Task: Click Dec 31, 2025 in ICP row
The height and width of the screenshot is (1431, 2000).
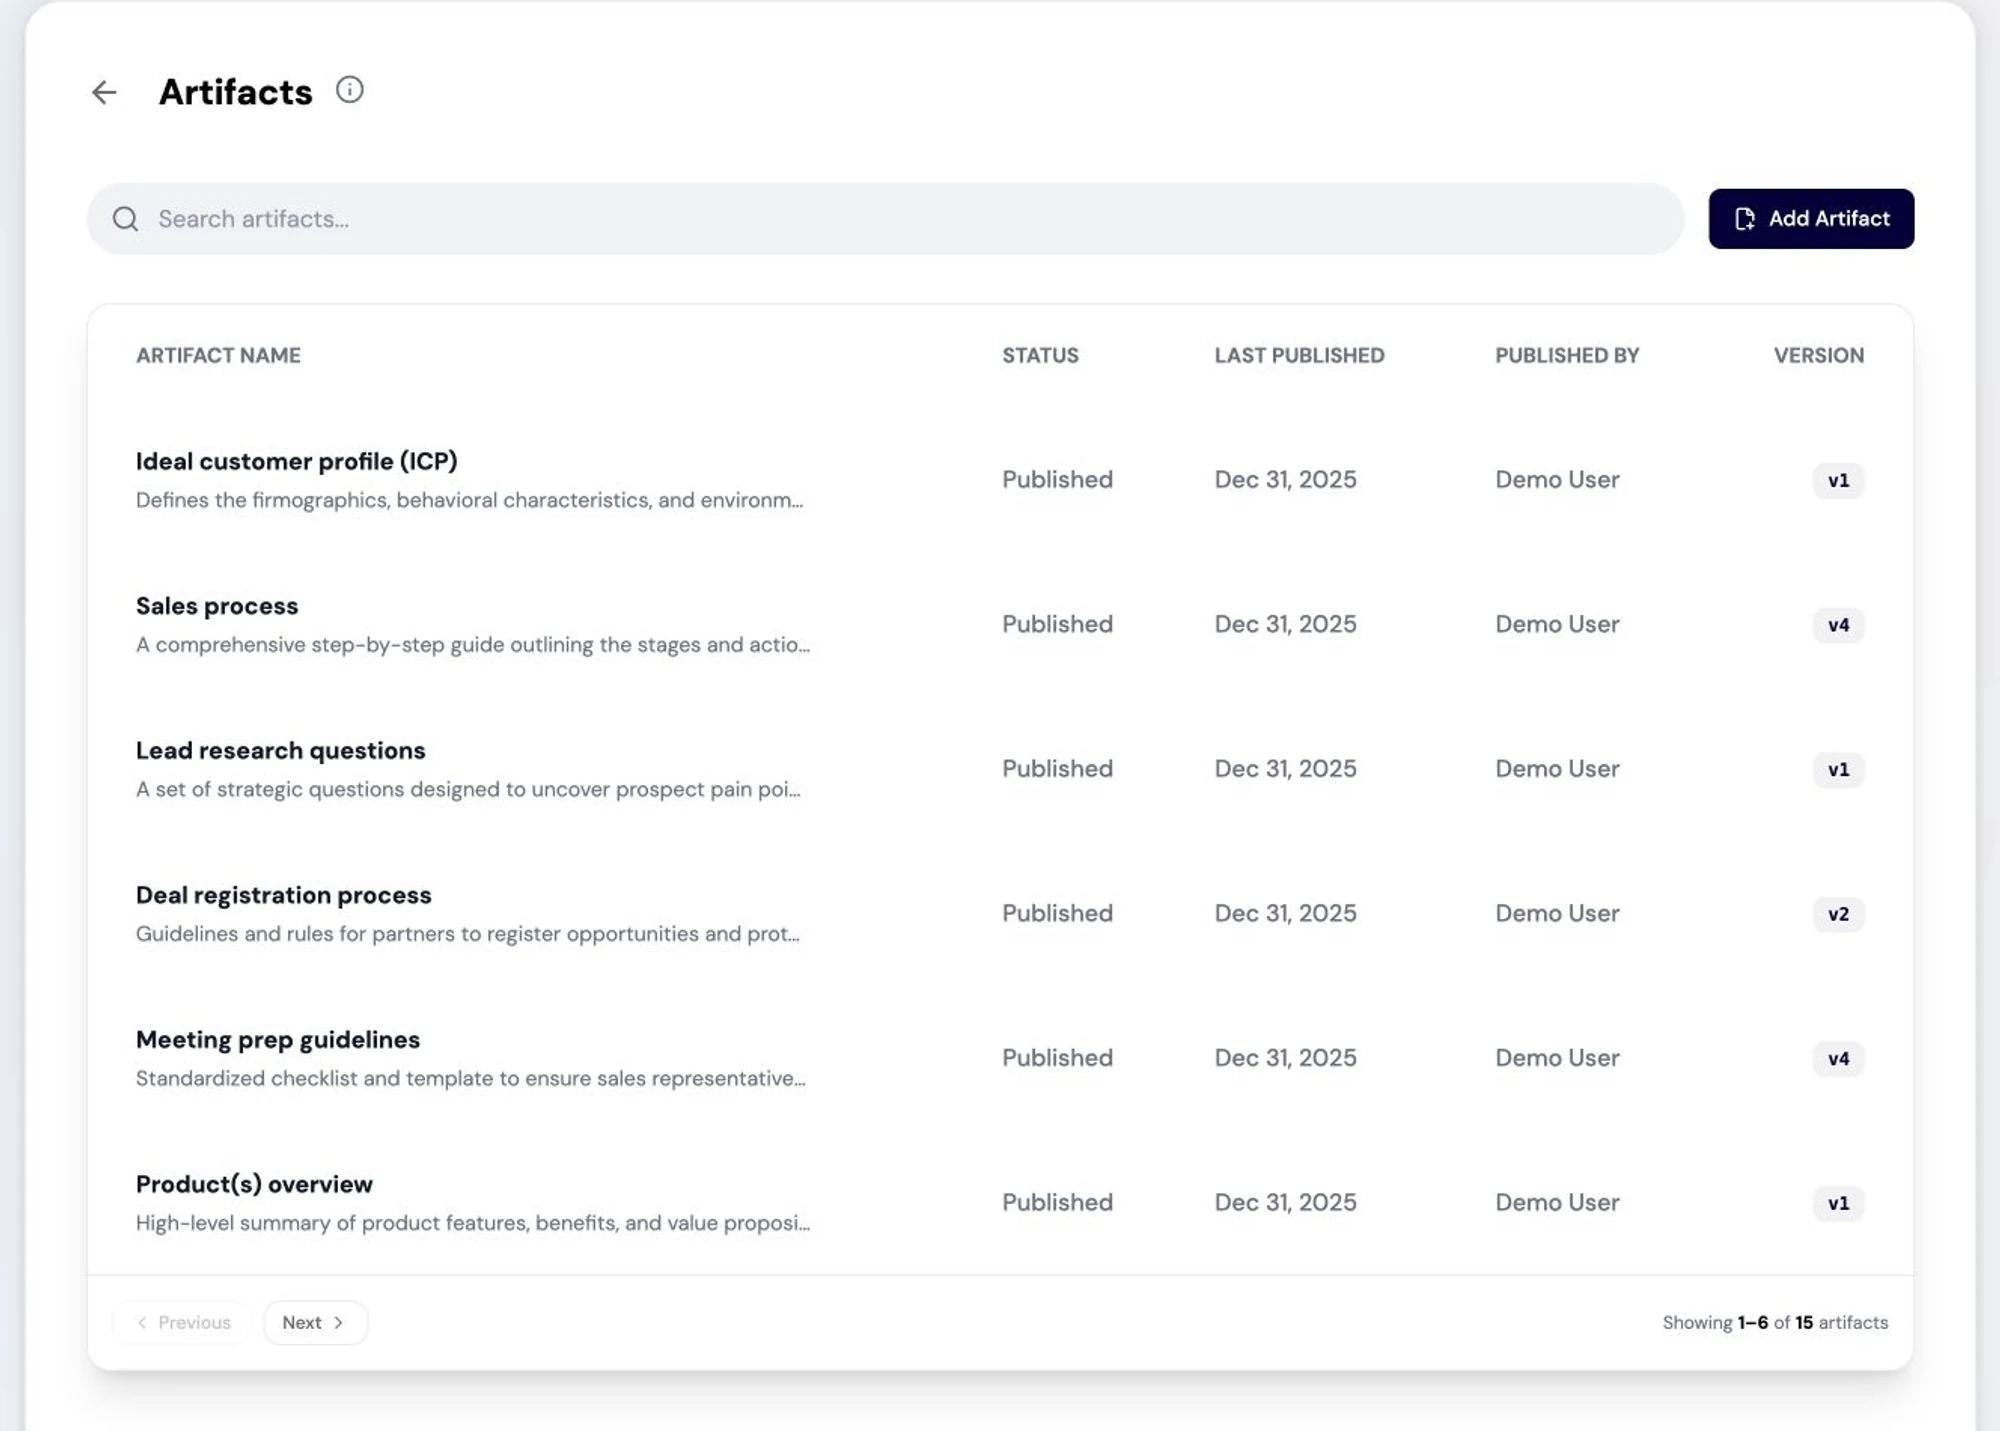Action: pyautogui.click(x=1285, y=480)
